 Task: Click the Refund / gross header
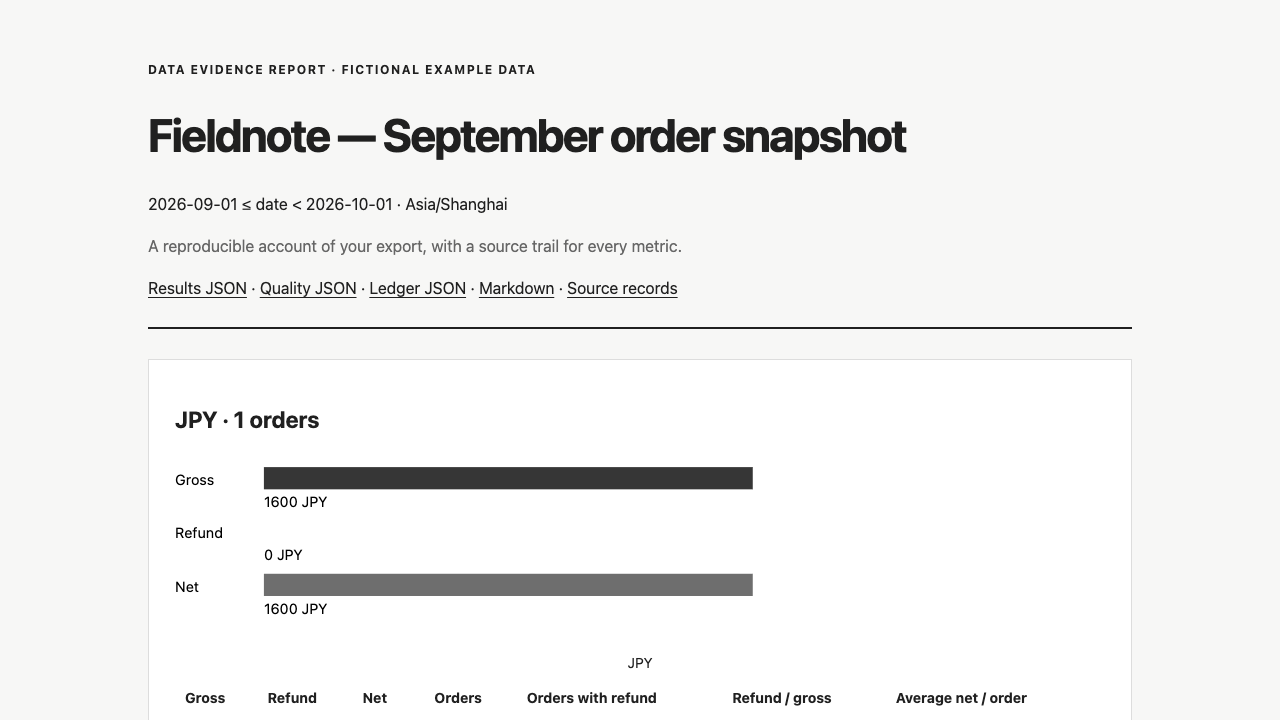pos(782,698)
